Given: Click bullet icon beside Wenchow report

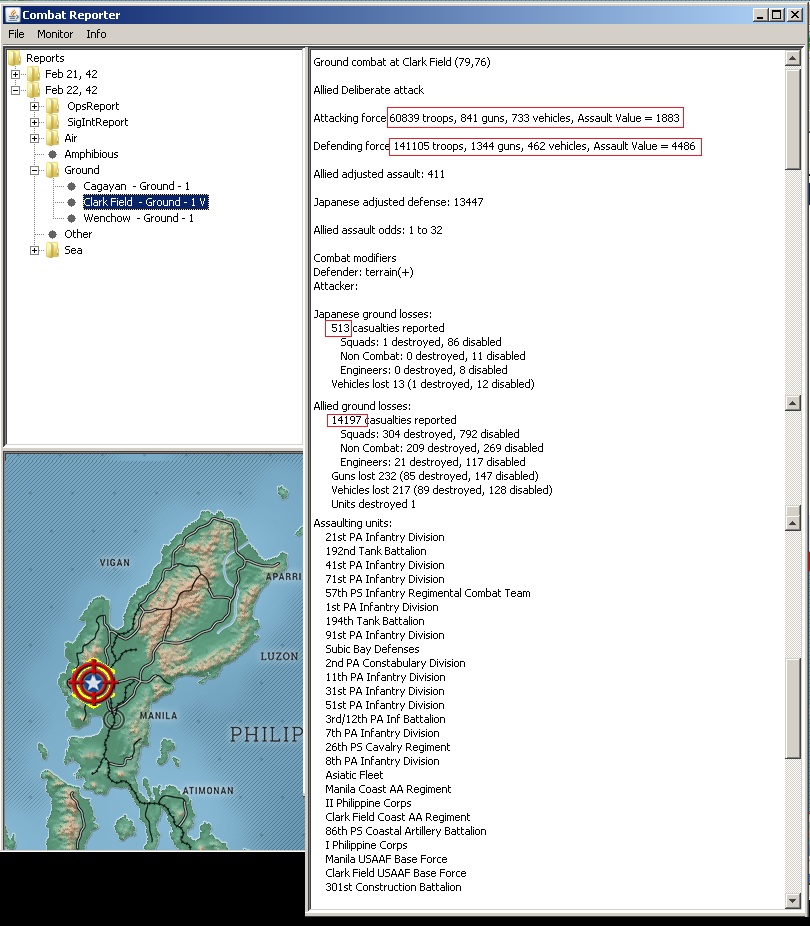Looking at the screenshot, I should (71, 218).
